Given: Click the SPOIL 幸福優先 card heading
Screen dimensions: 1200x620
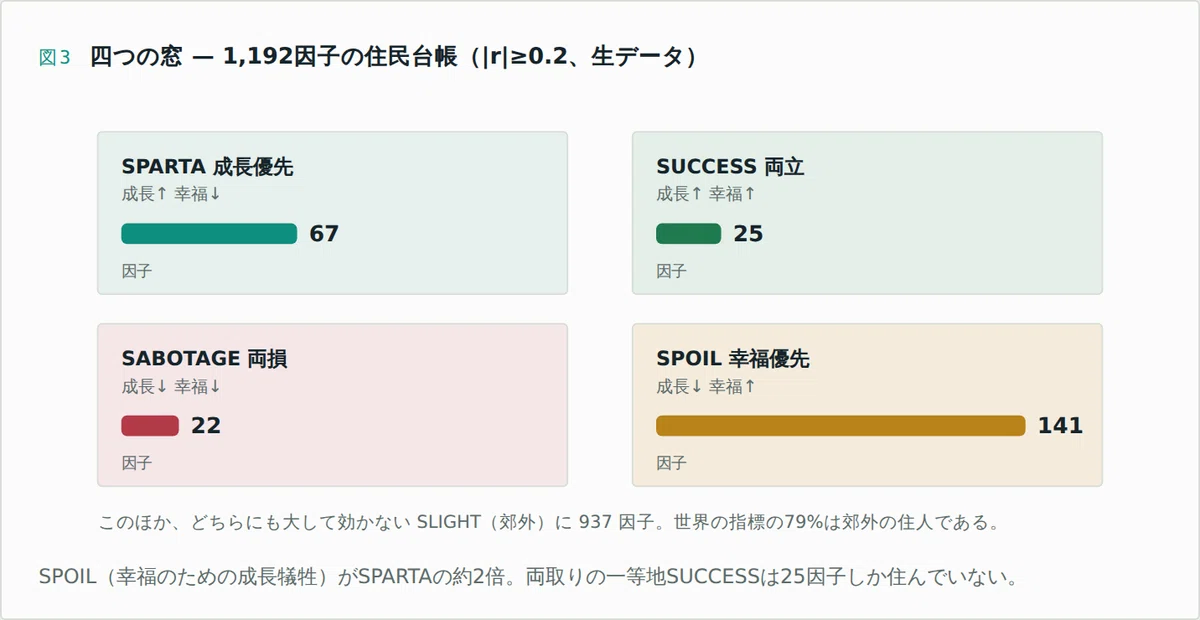Looking at the screenshot, I should click(x=733, y=359).
